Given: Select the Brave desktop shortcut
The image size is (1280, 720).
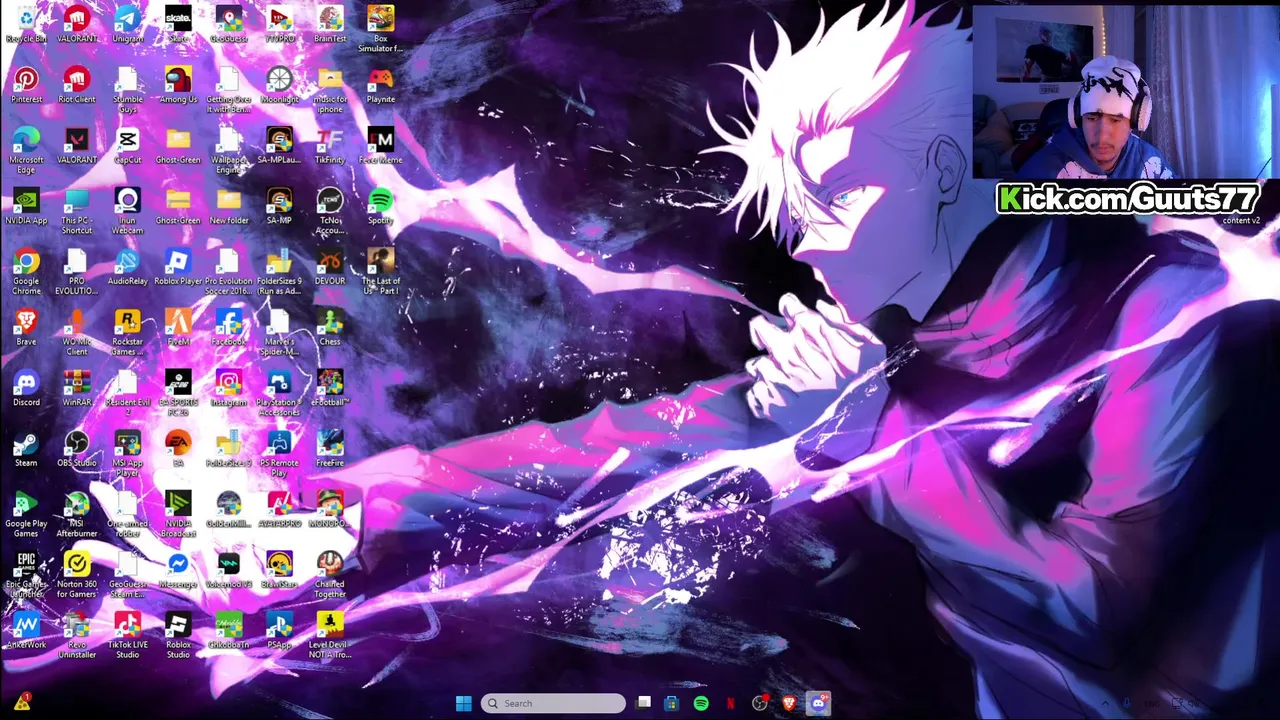Looking at the screenshot, I should pos(26,328).
